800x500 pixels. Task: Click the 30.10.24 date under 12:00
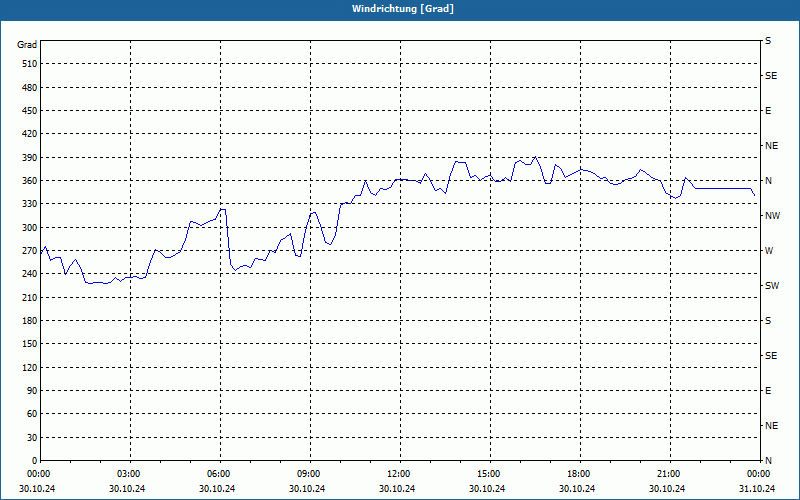tap(397, 489)
